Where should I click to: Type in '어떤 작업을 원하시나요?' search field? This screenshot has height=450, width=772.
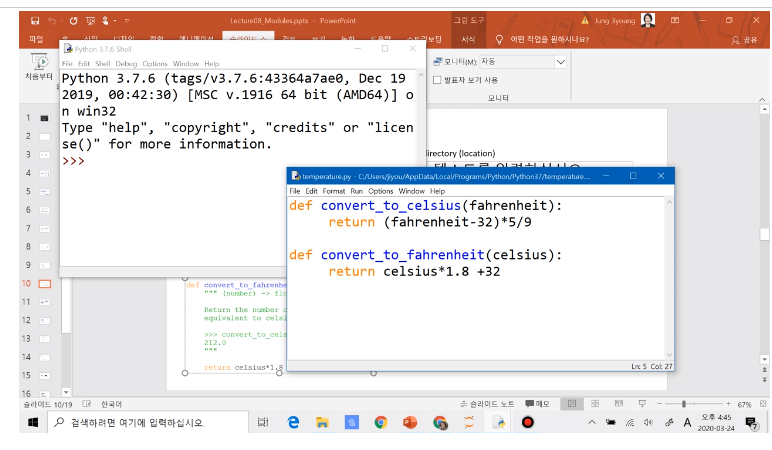tap(549, 39)
